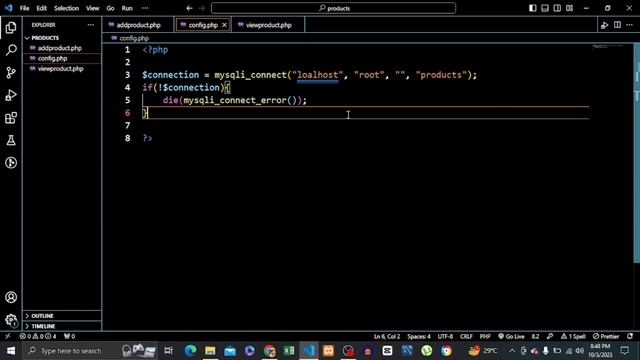The image size is (640, 360).
Task: Open the Run menu
Action: [x=127, y=8]
